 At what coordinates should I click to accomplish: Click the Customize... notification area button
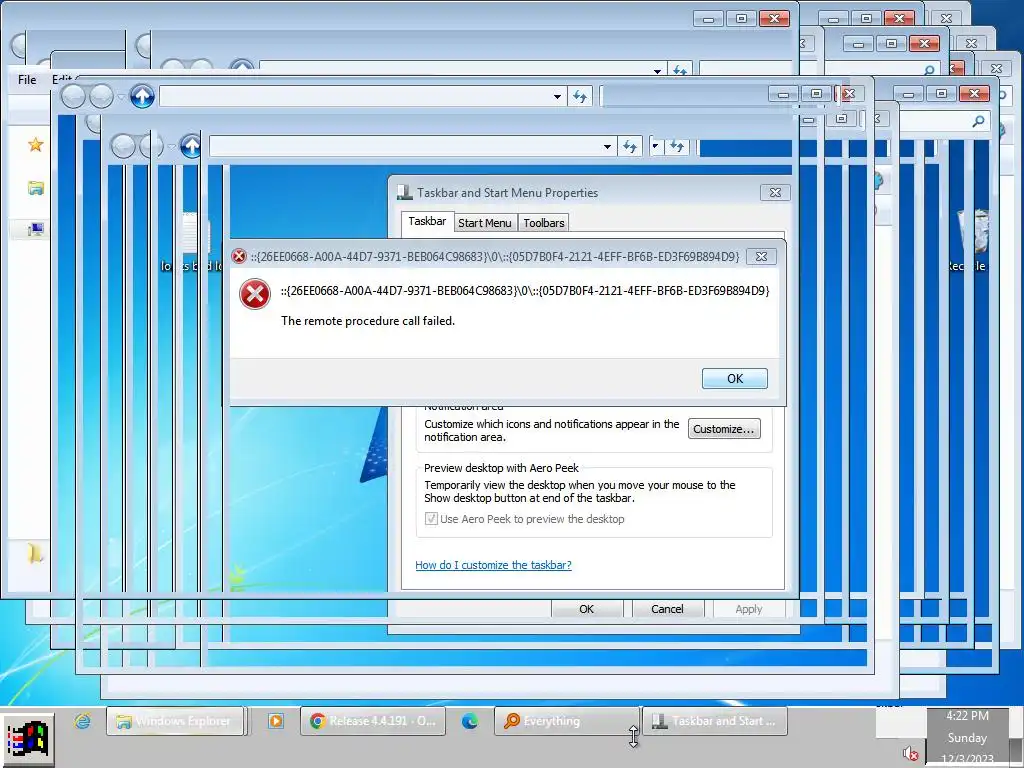[x=724, y=429]
